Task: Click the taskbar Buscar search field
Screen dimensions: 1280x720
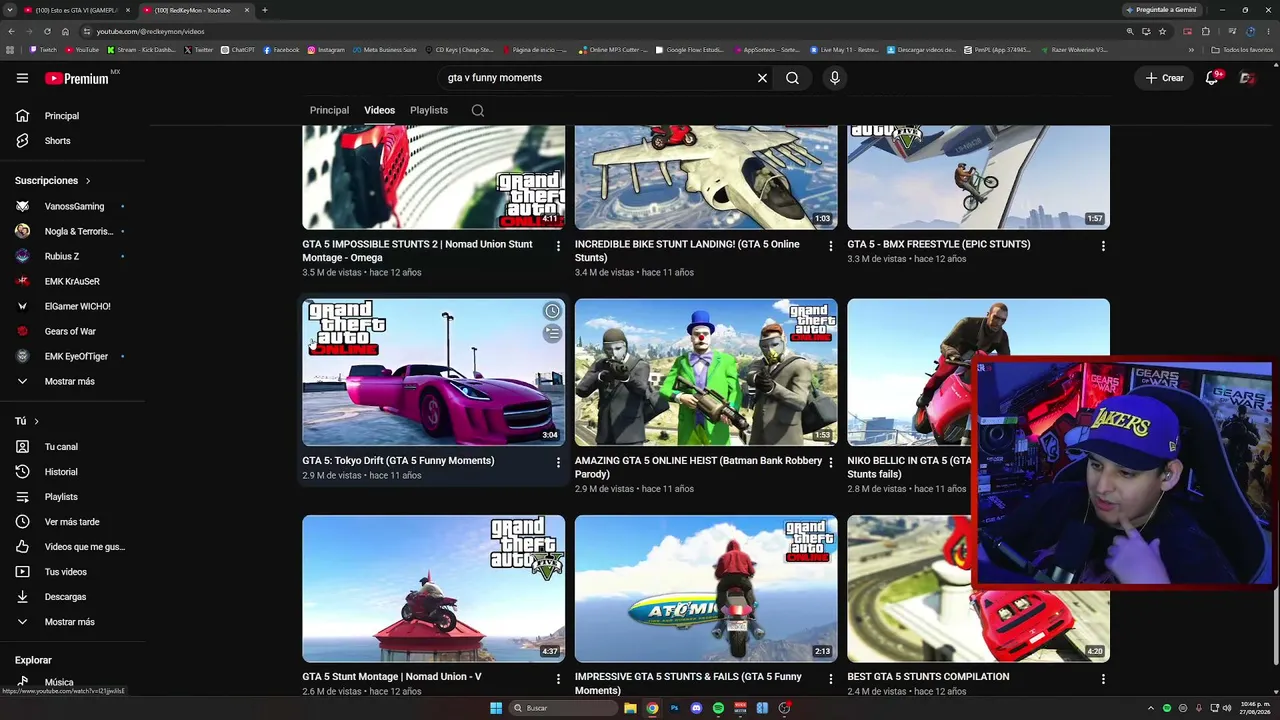Action: [562, 708]
